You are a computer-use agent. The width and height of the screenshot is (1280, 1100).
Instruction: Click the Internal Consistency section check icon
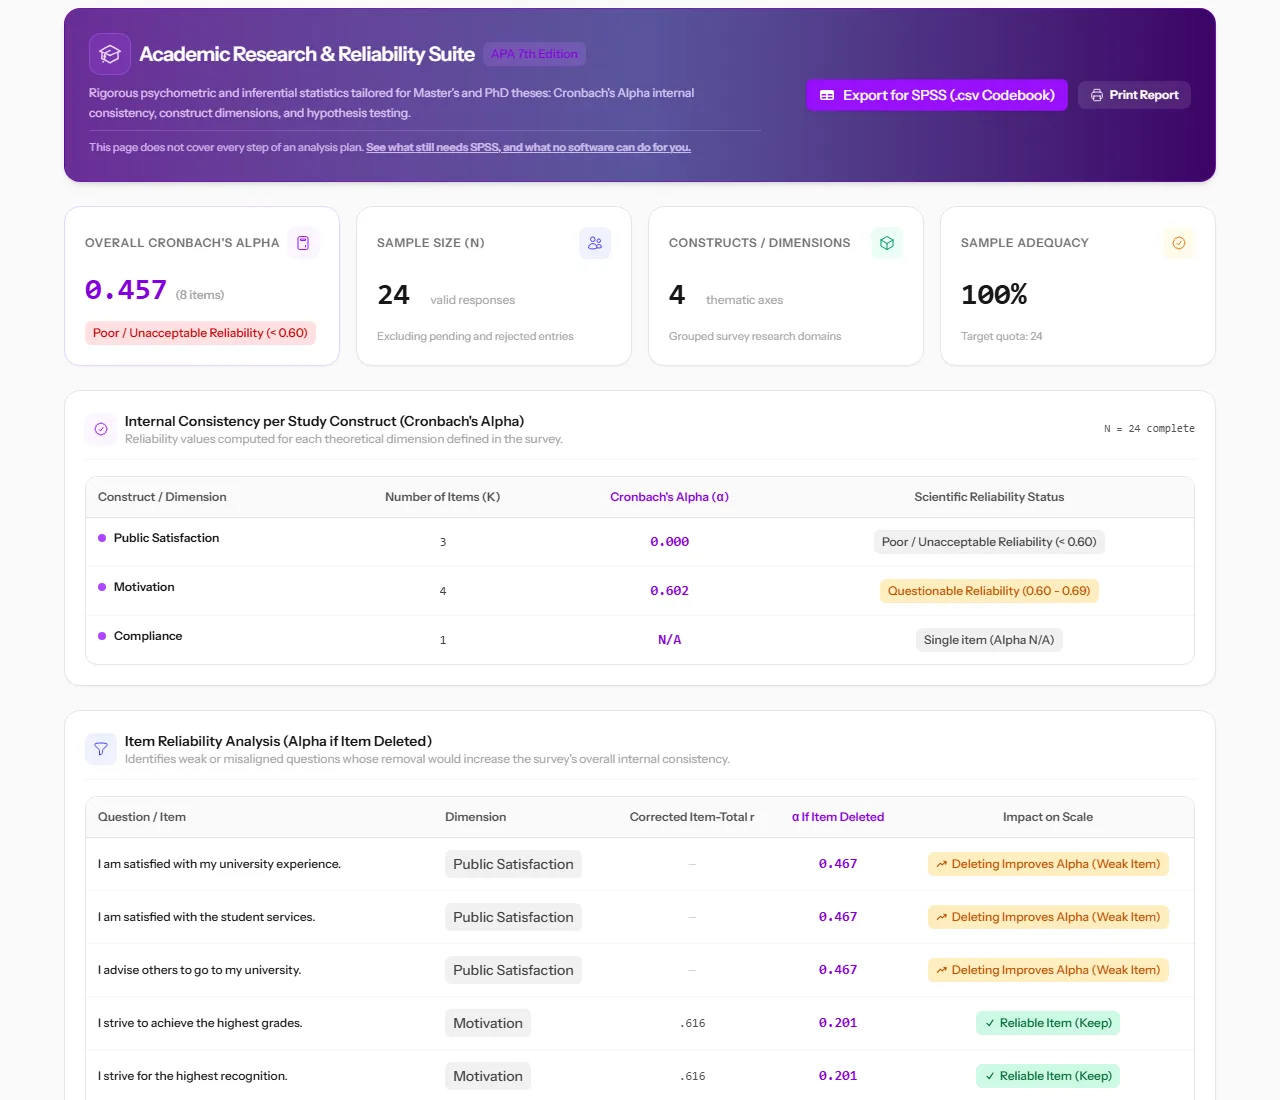coord(101,429)
